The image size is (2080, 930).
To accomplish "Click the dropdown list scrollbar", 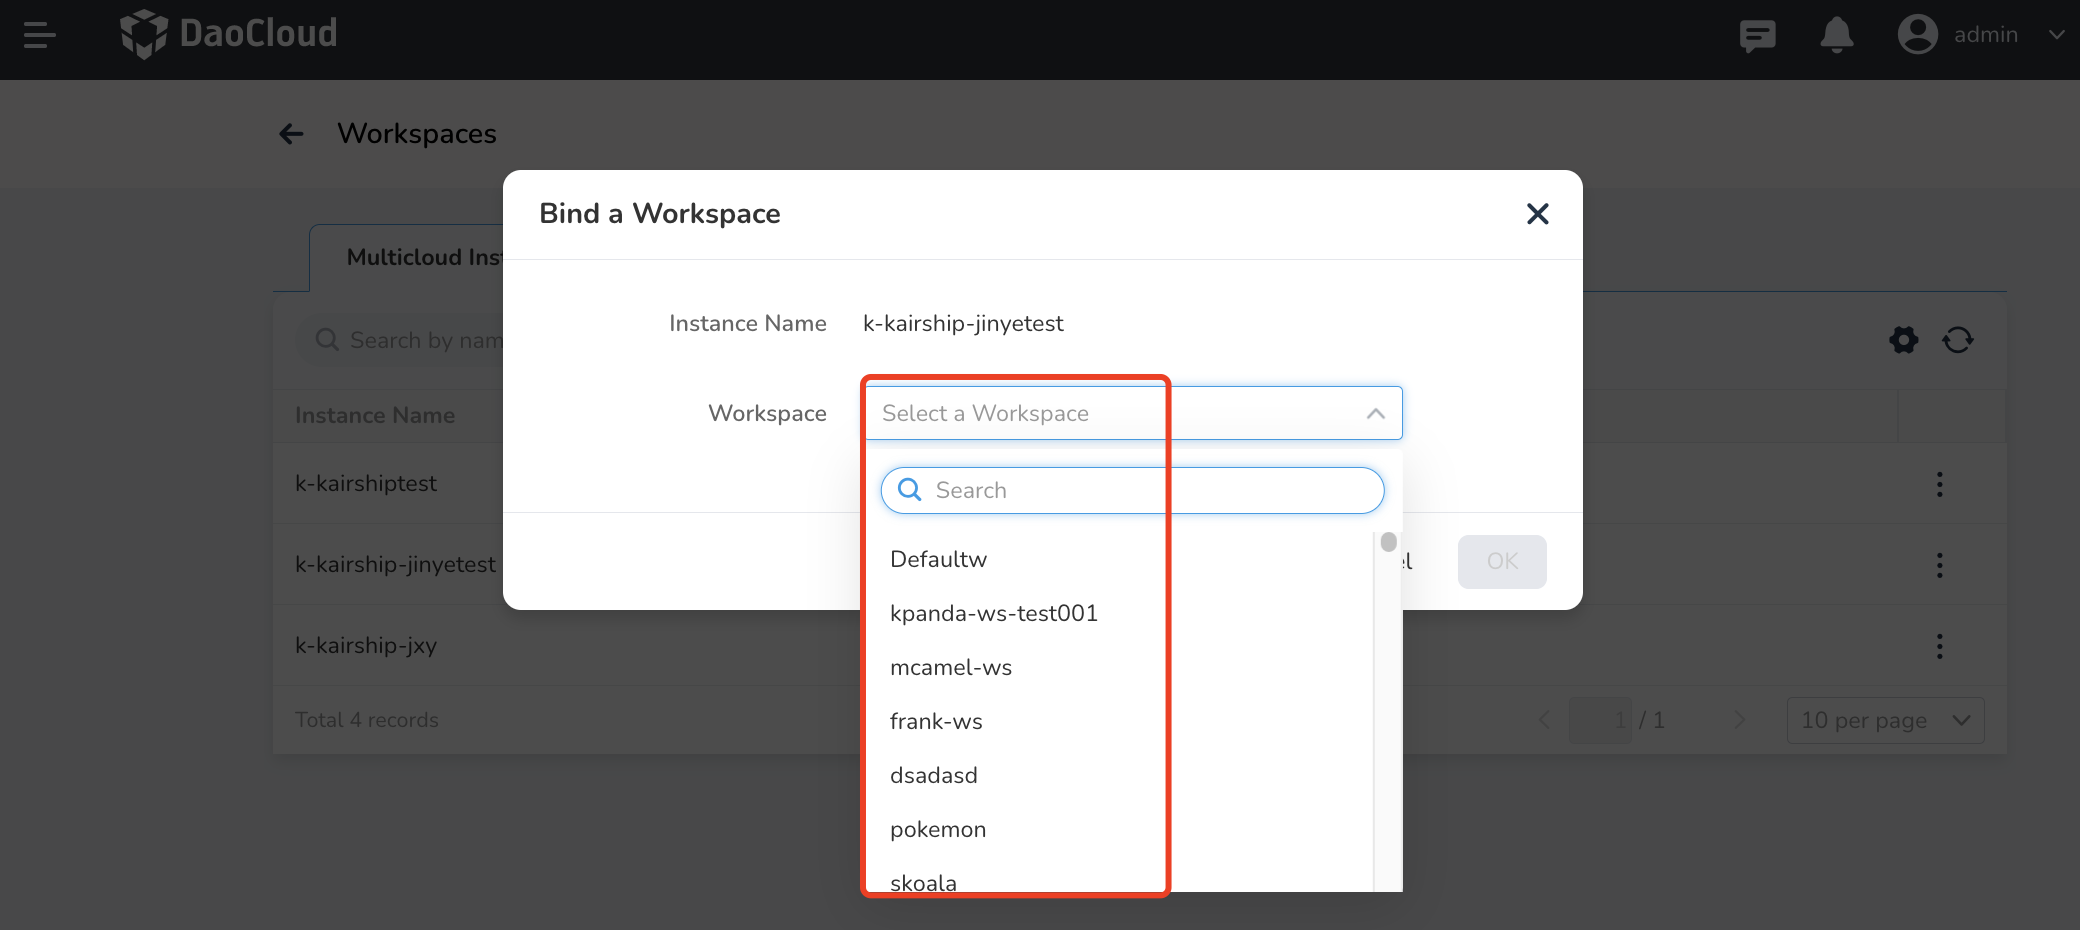I will tap(1388, 543).
